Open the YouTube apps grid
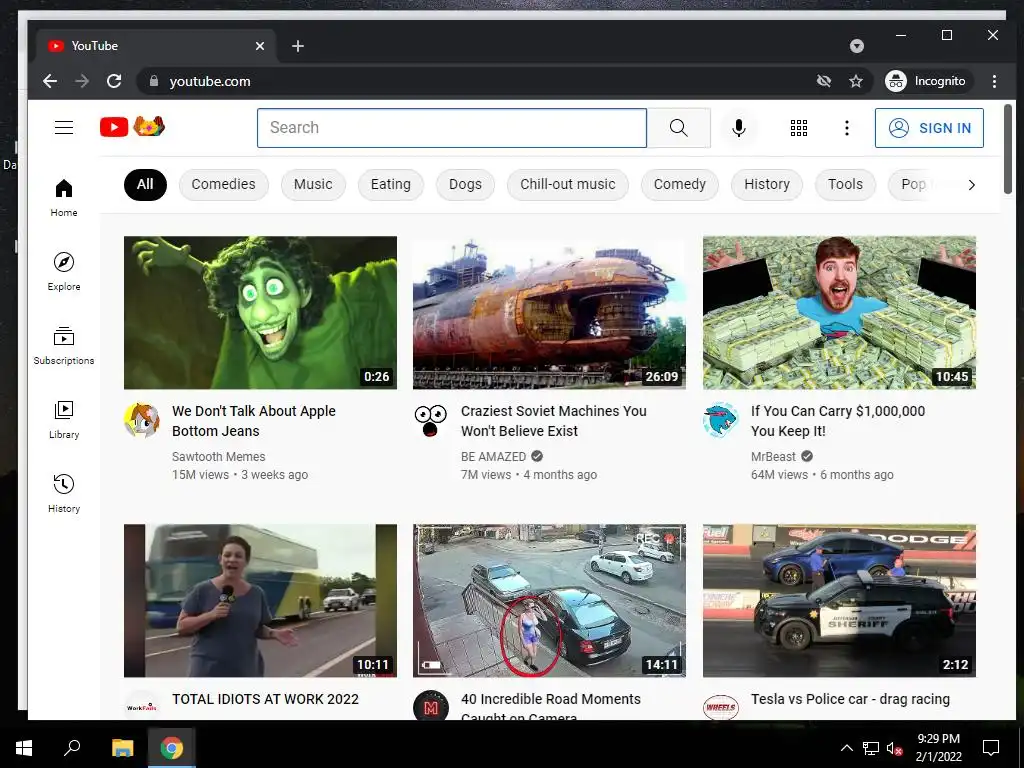 799,128
